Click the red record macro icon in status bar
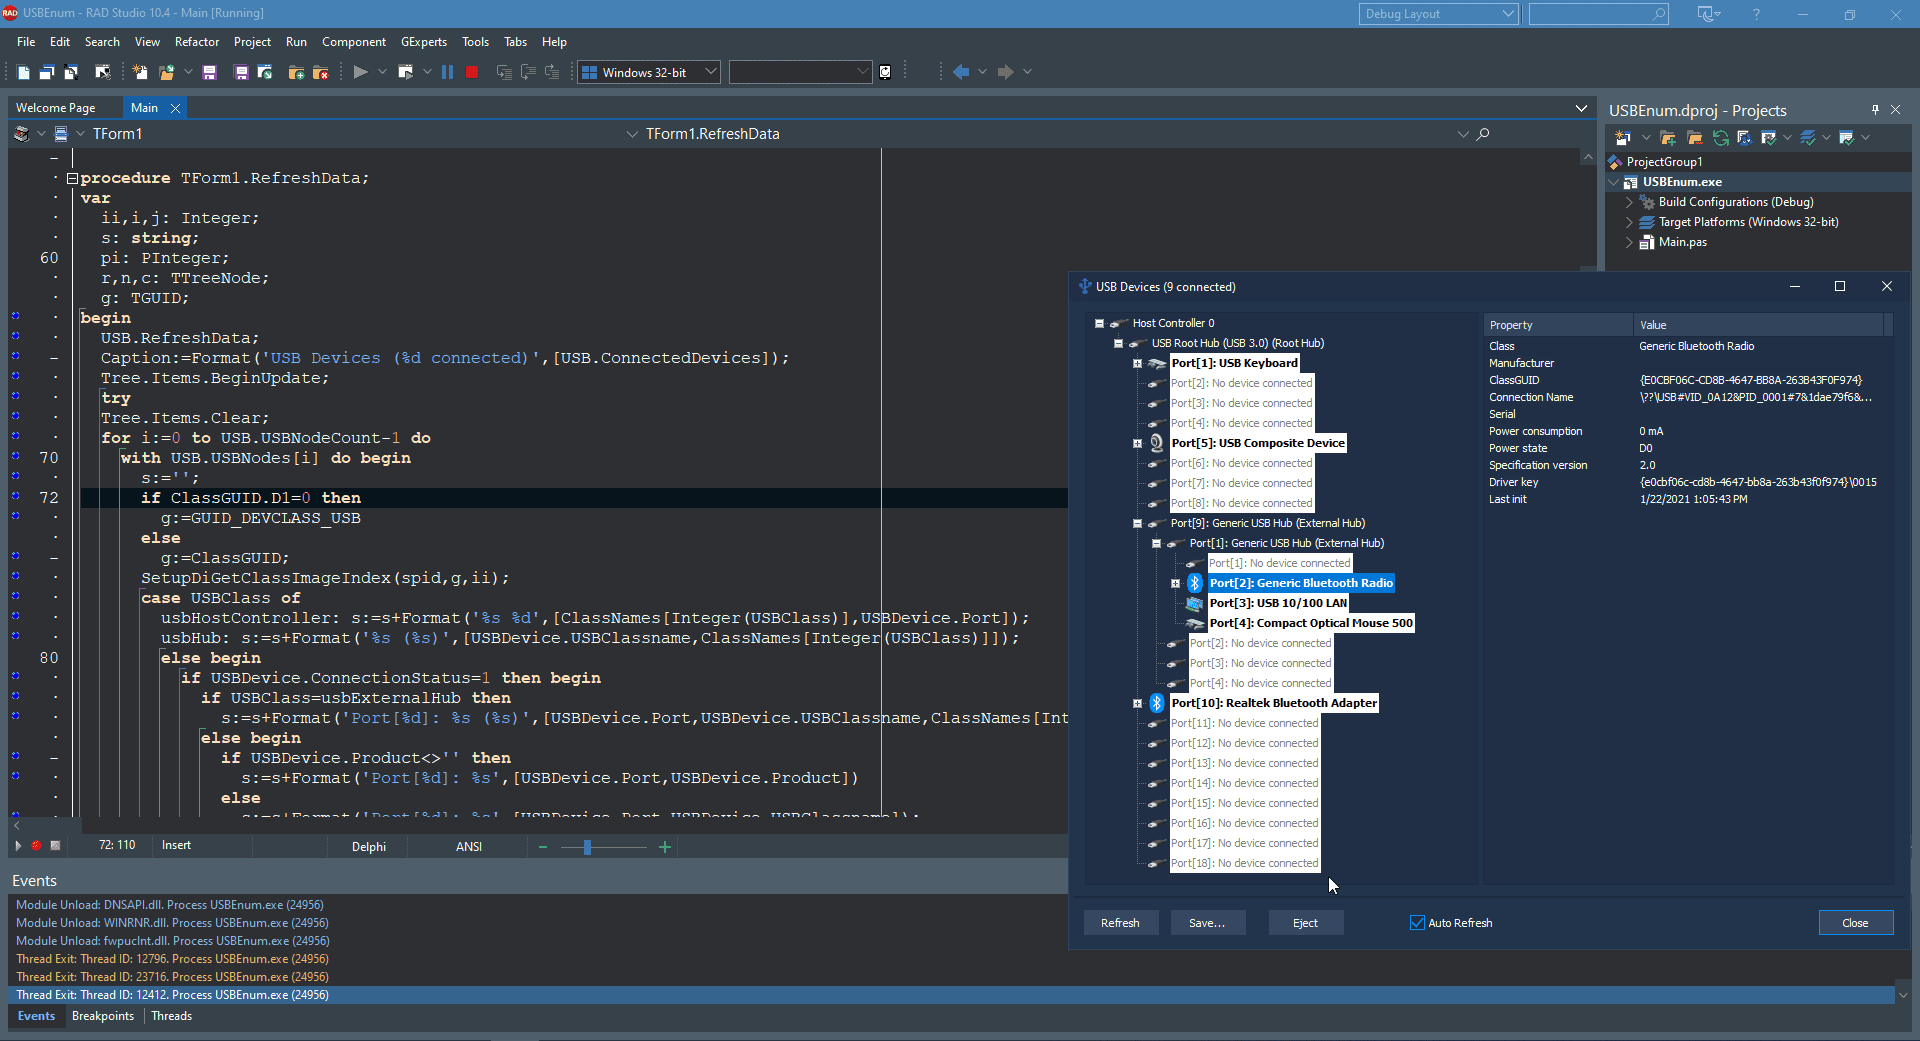 (x=36, y=846)
